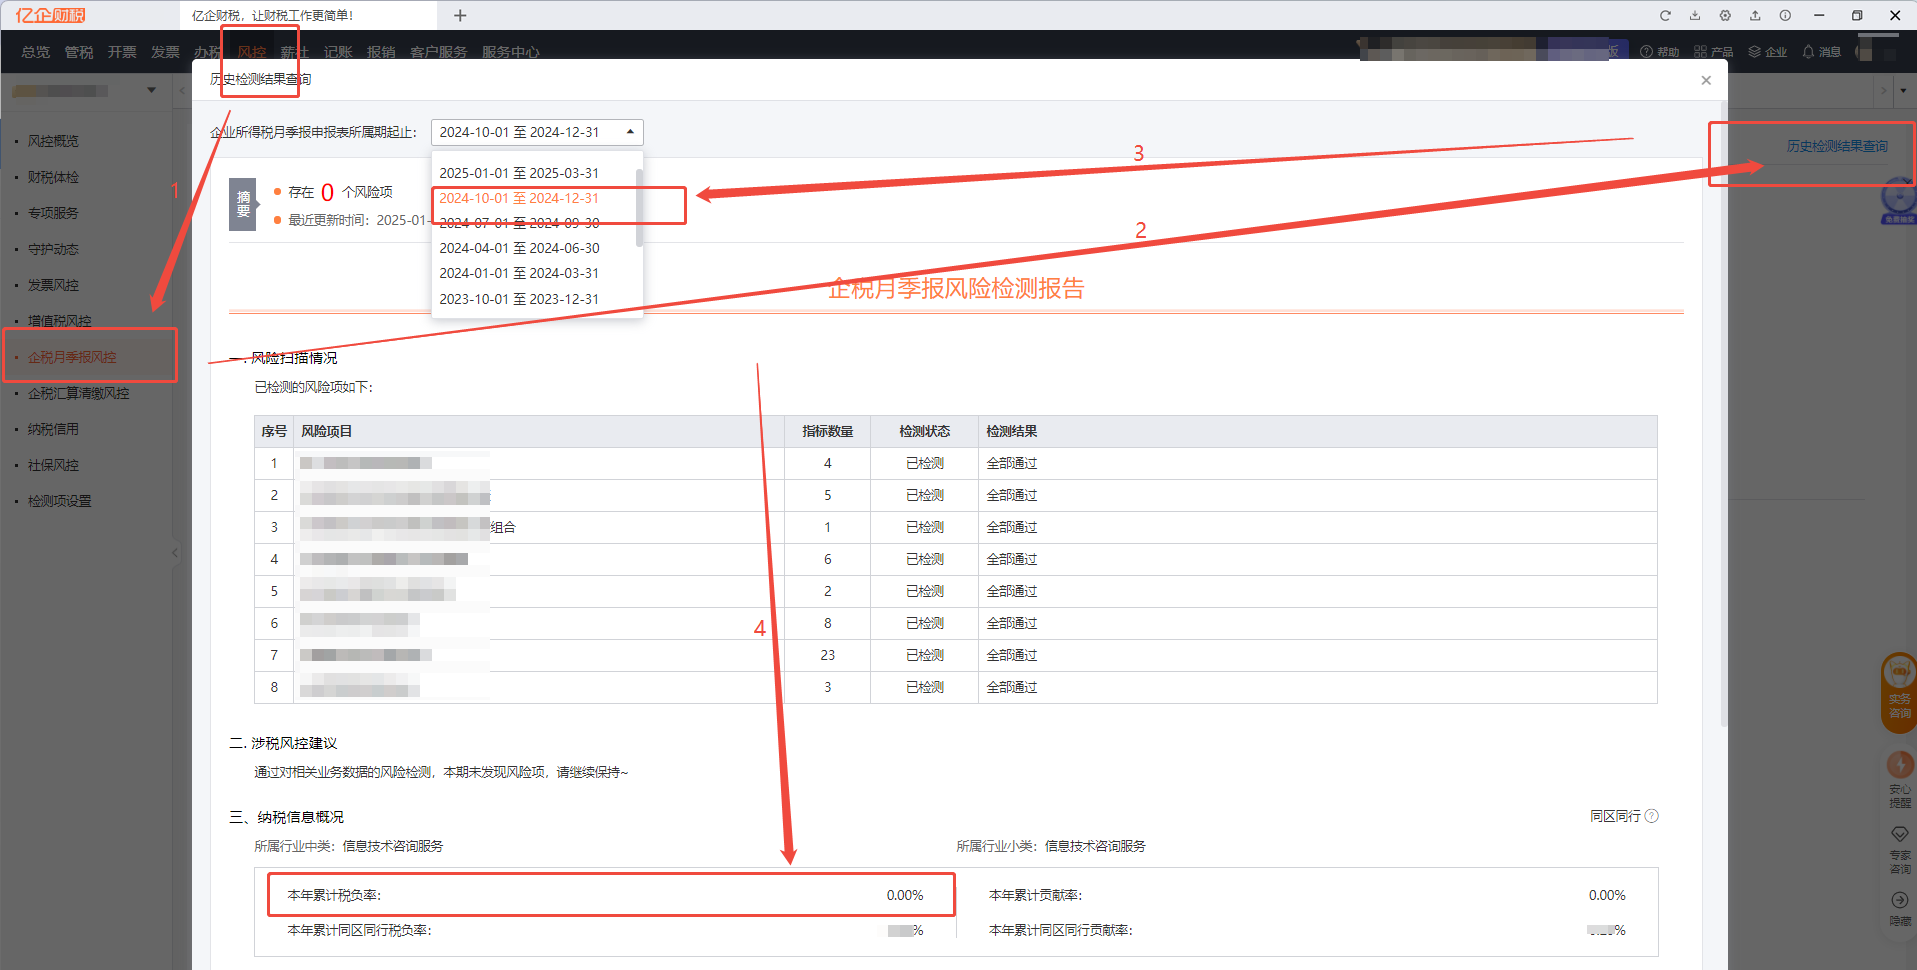Close the 历史检测结果查询 dialog
This screenshot has height=970, width=1917.
click(1706, 80)
